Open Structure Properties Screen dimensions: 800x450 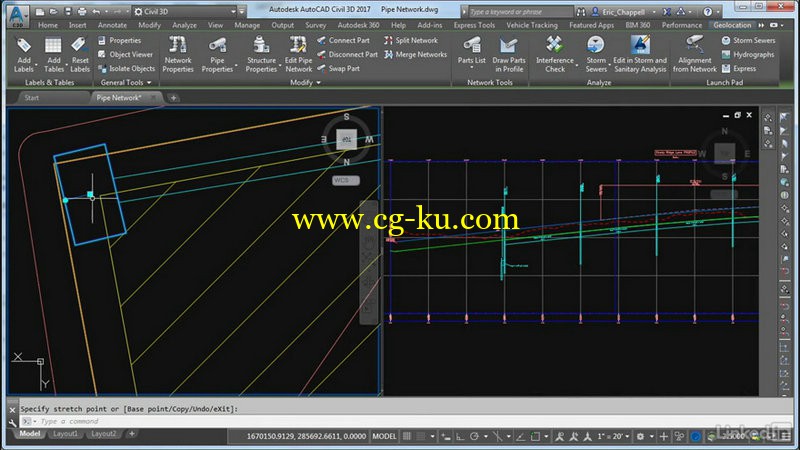click(261, 55)
